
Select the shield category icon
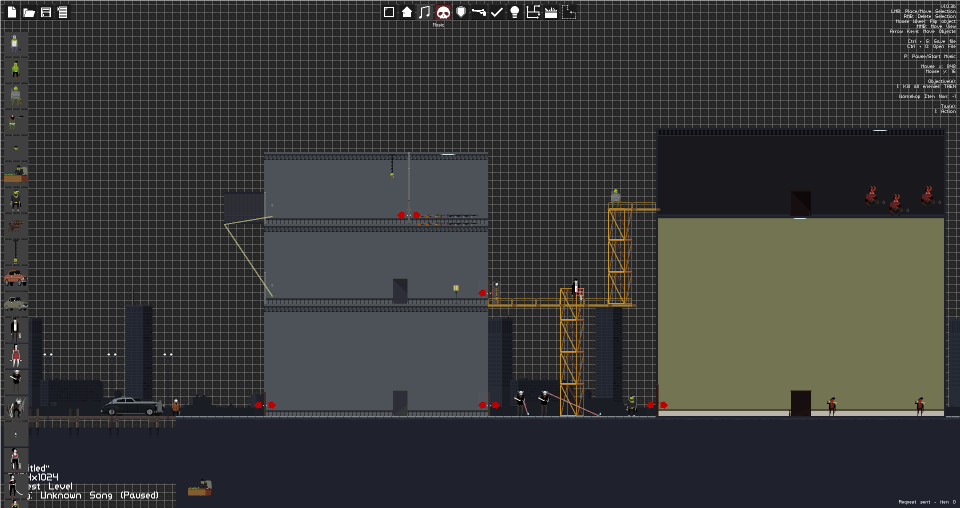pos(461,12)
